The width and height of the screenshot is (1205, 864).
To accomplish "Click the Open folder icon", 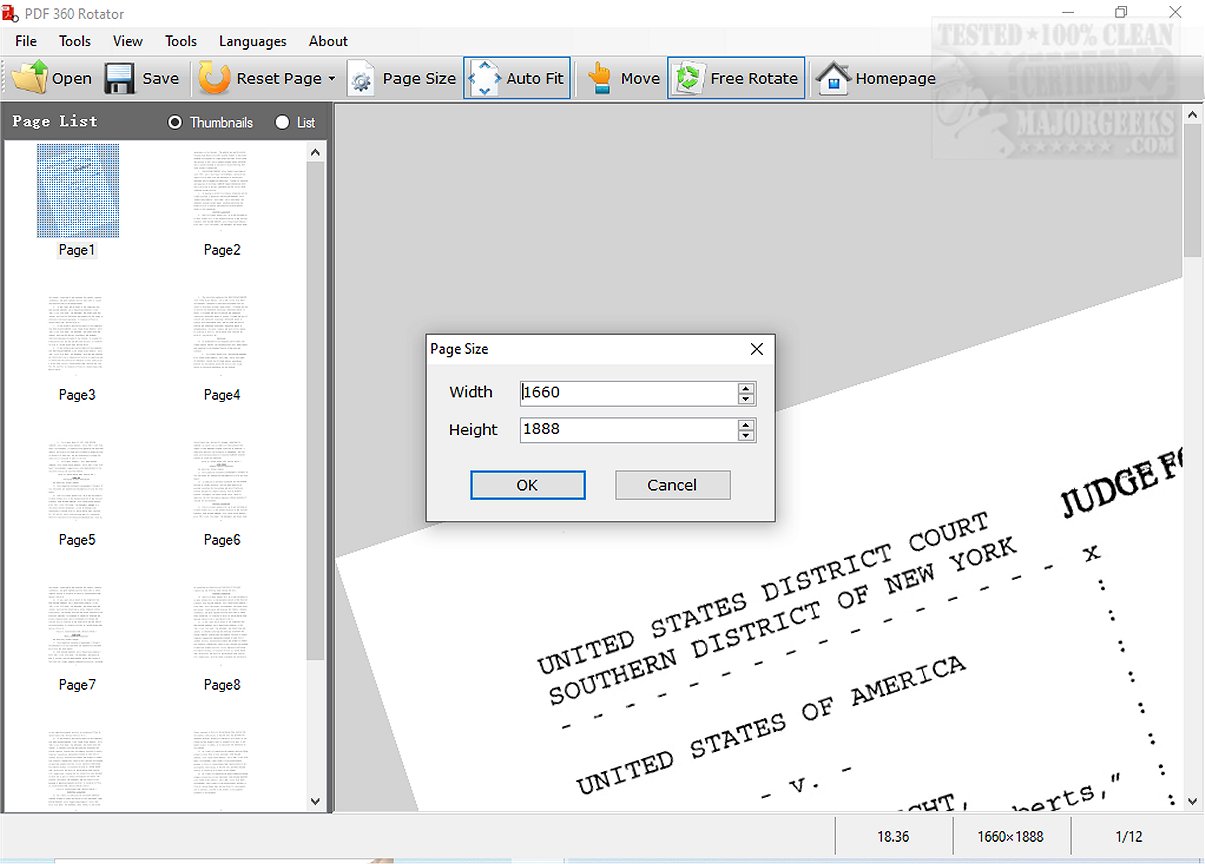I will pyautogui.click(x=30, y=78).
